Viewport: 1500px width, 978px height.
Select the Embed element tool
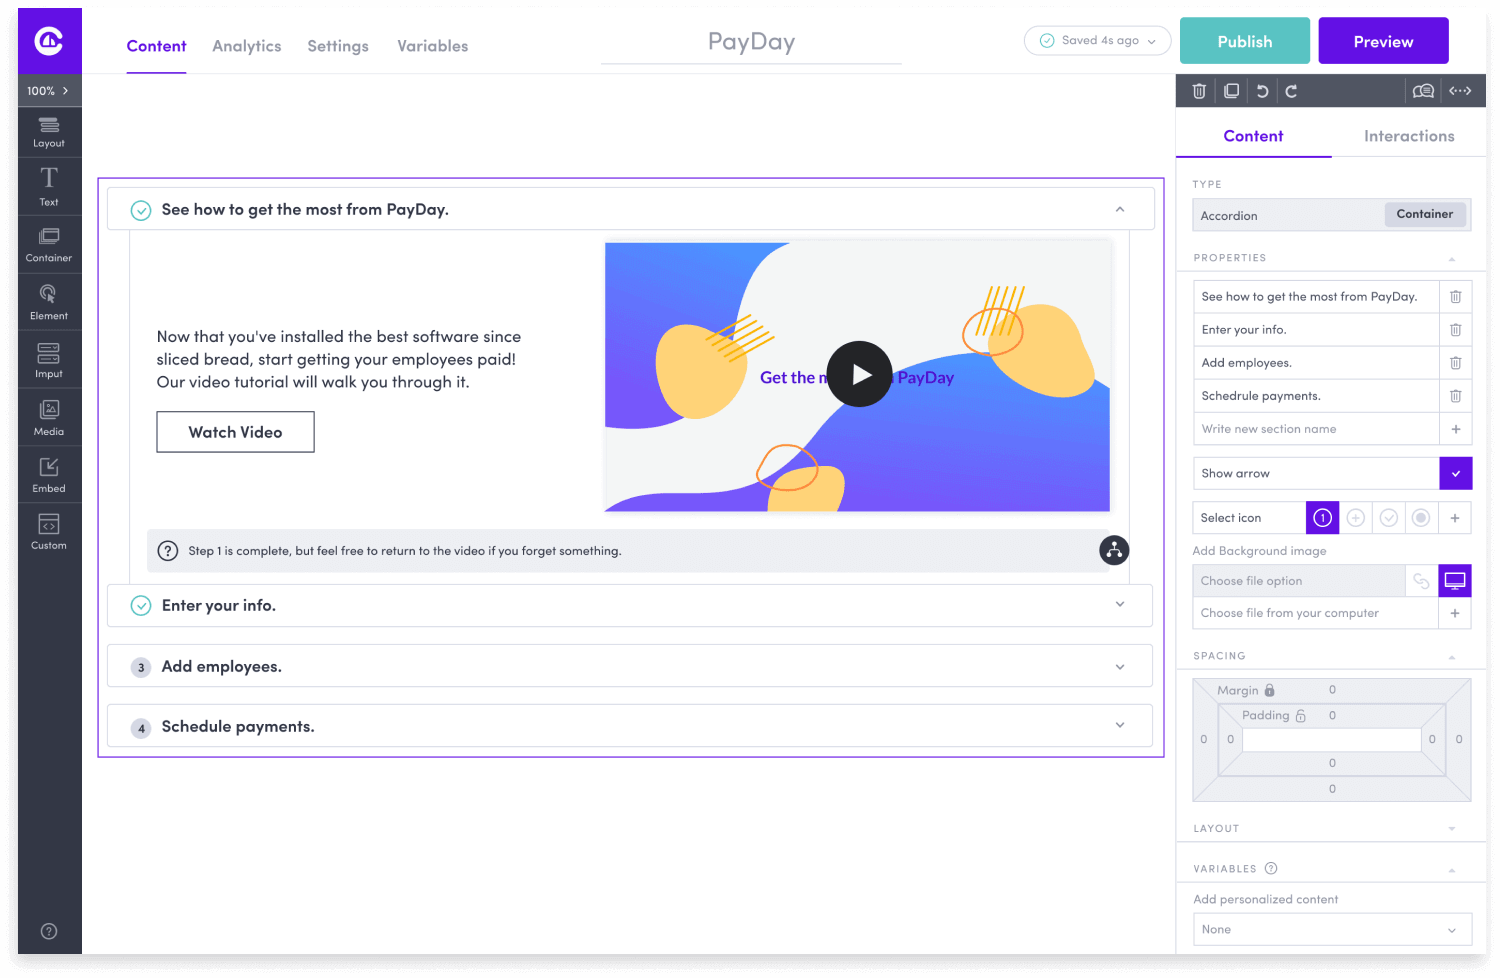tap(48, 473)
